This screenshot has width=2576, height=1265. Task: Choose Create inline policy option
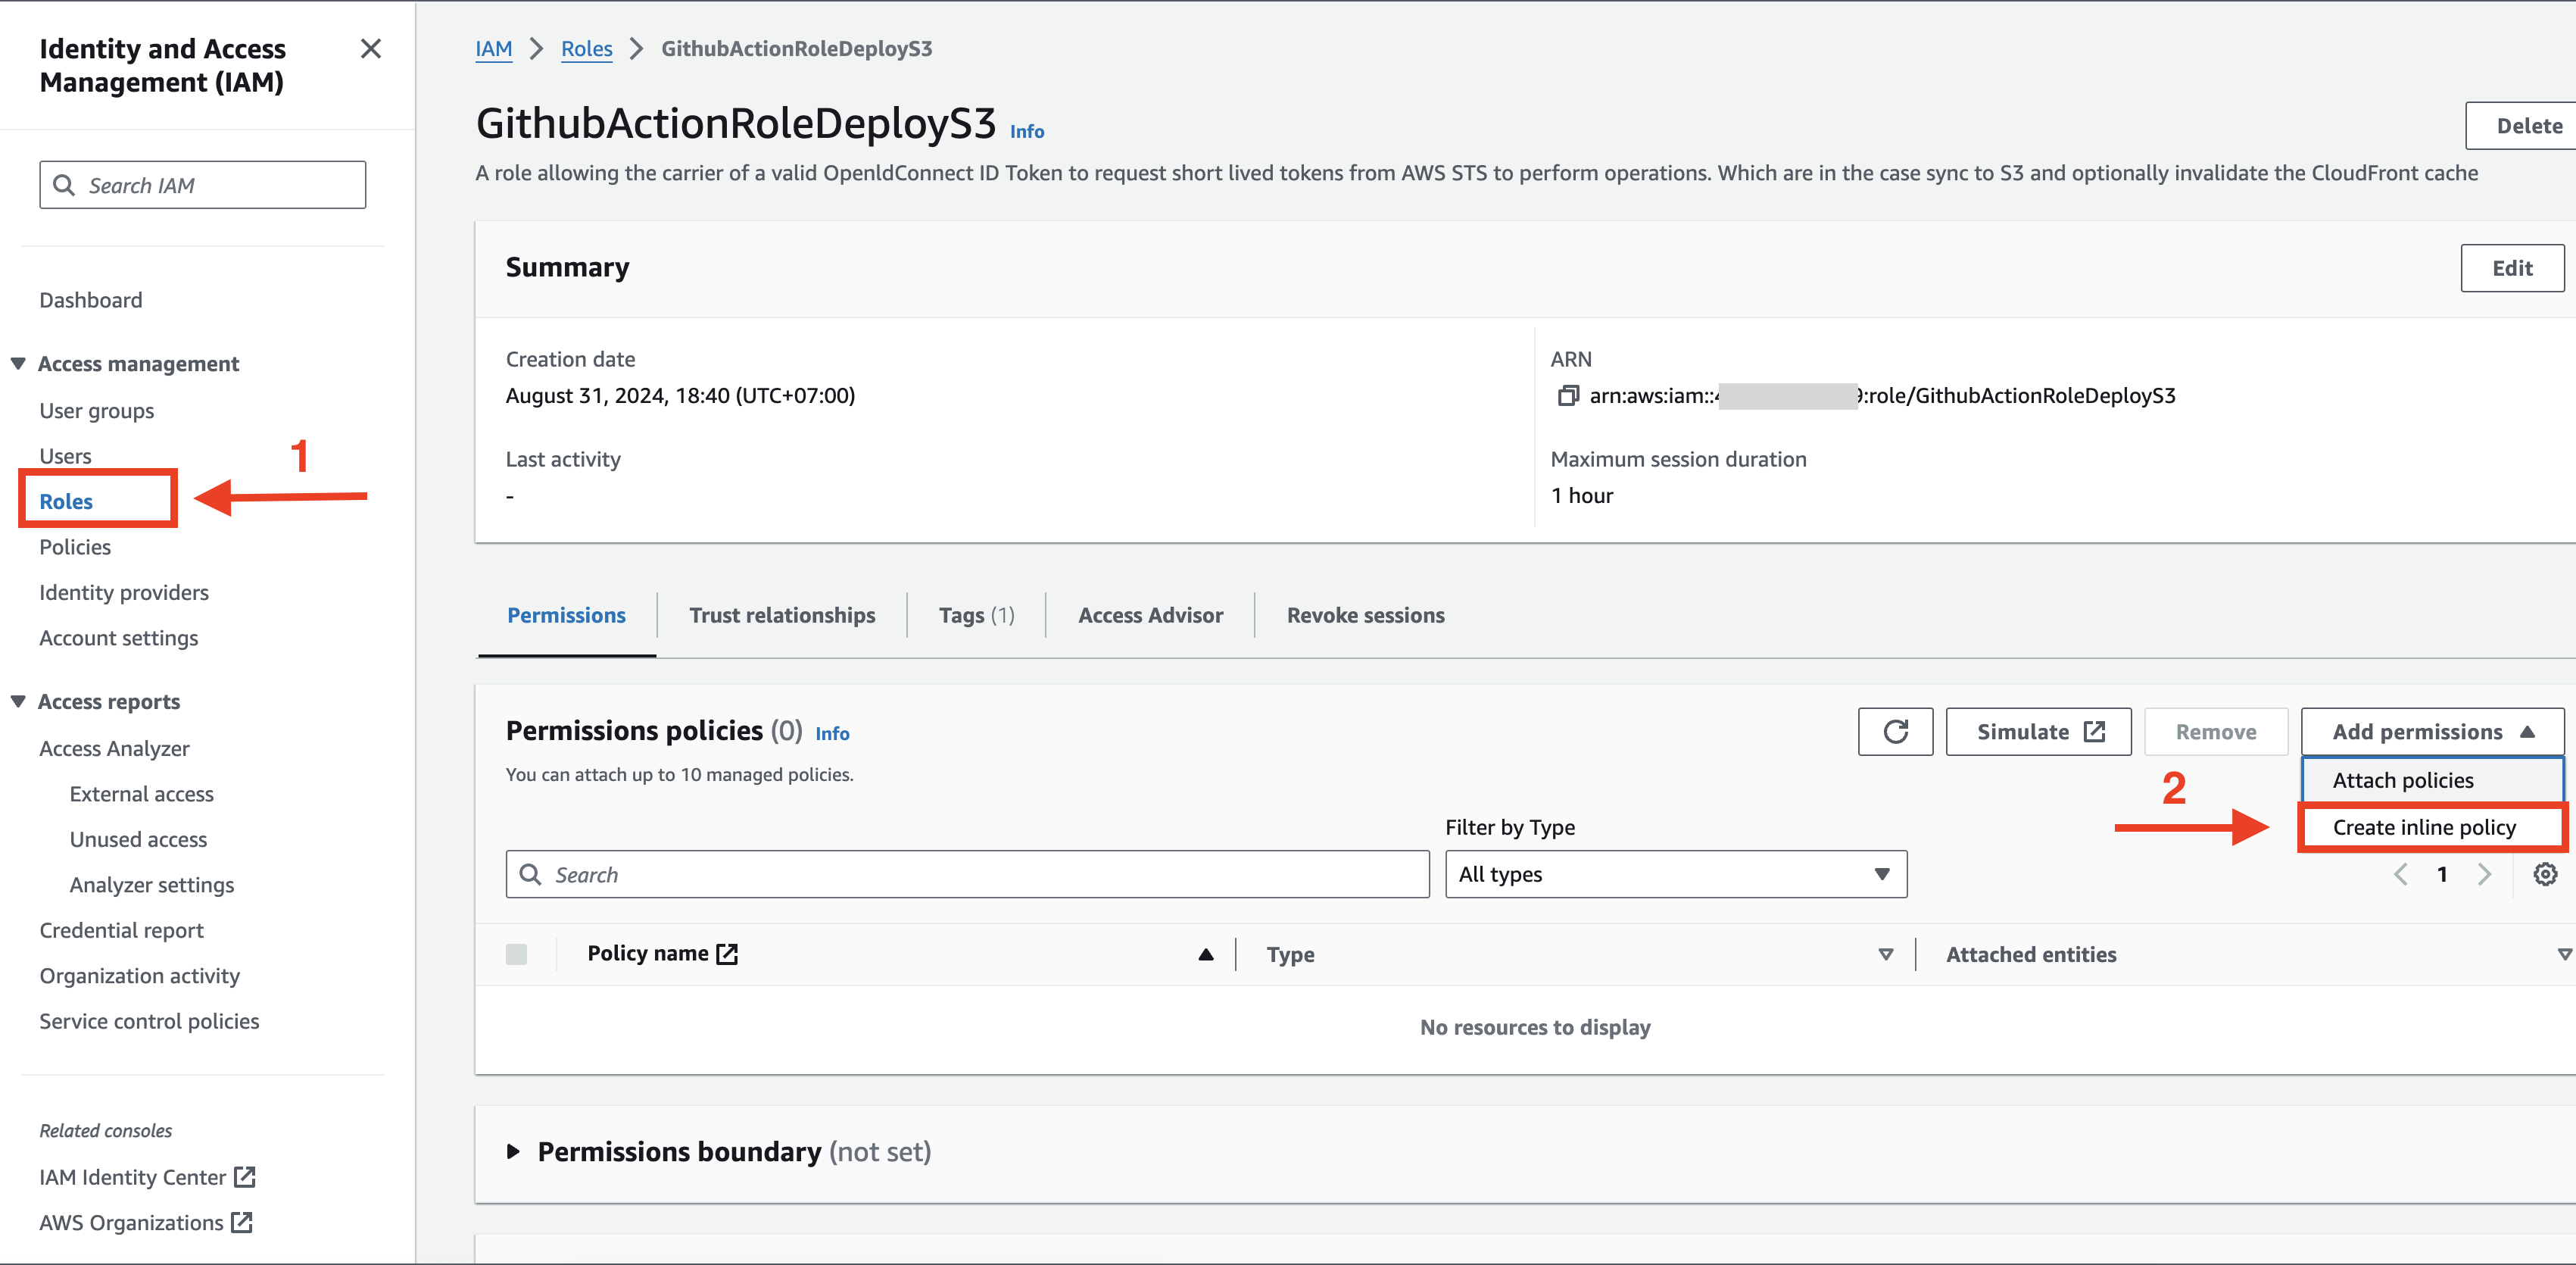coord(2432,827)
